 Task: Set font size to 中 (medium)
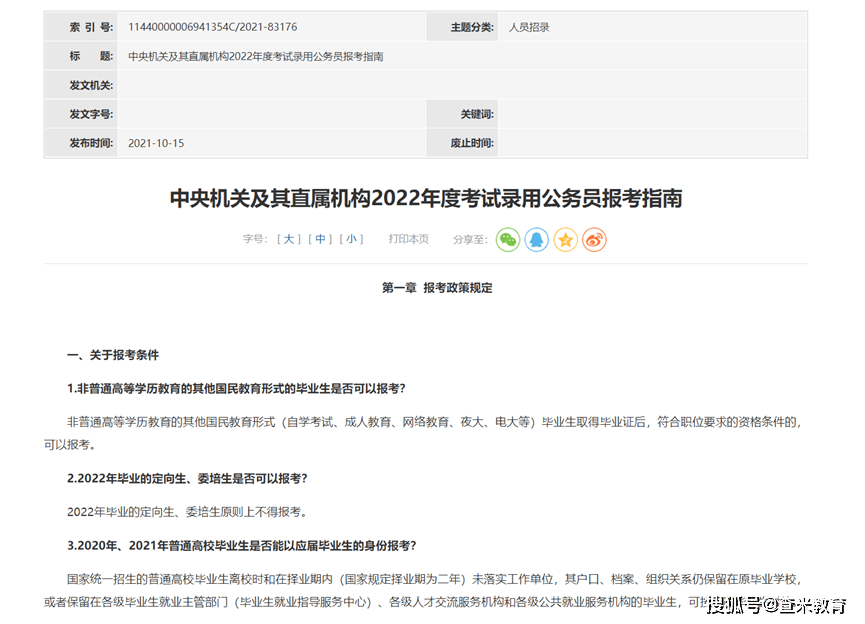(320, 239)
